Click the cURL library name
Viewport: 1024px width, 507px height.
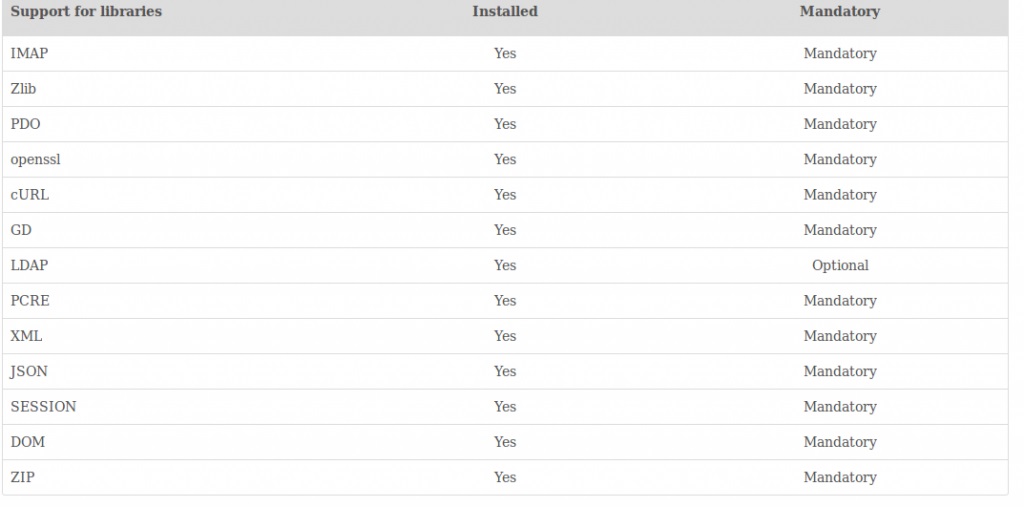(29, 195)
